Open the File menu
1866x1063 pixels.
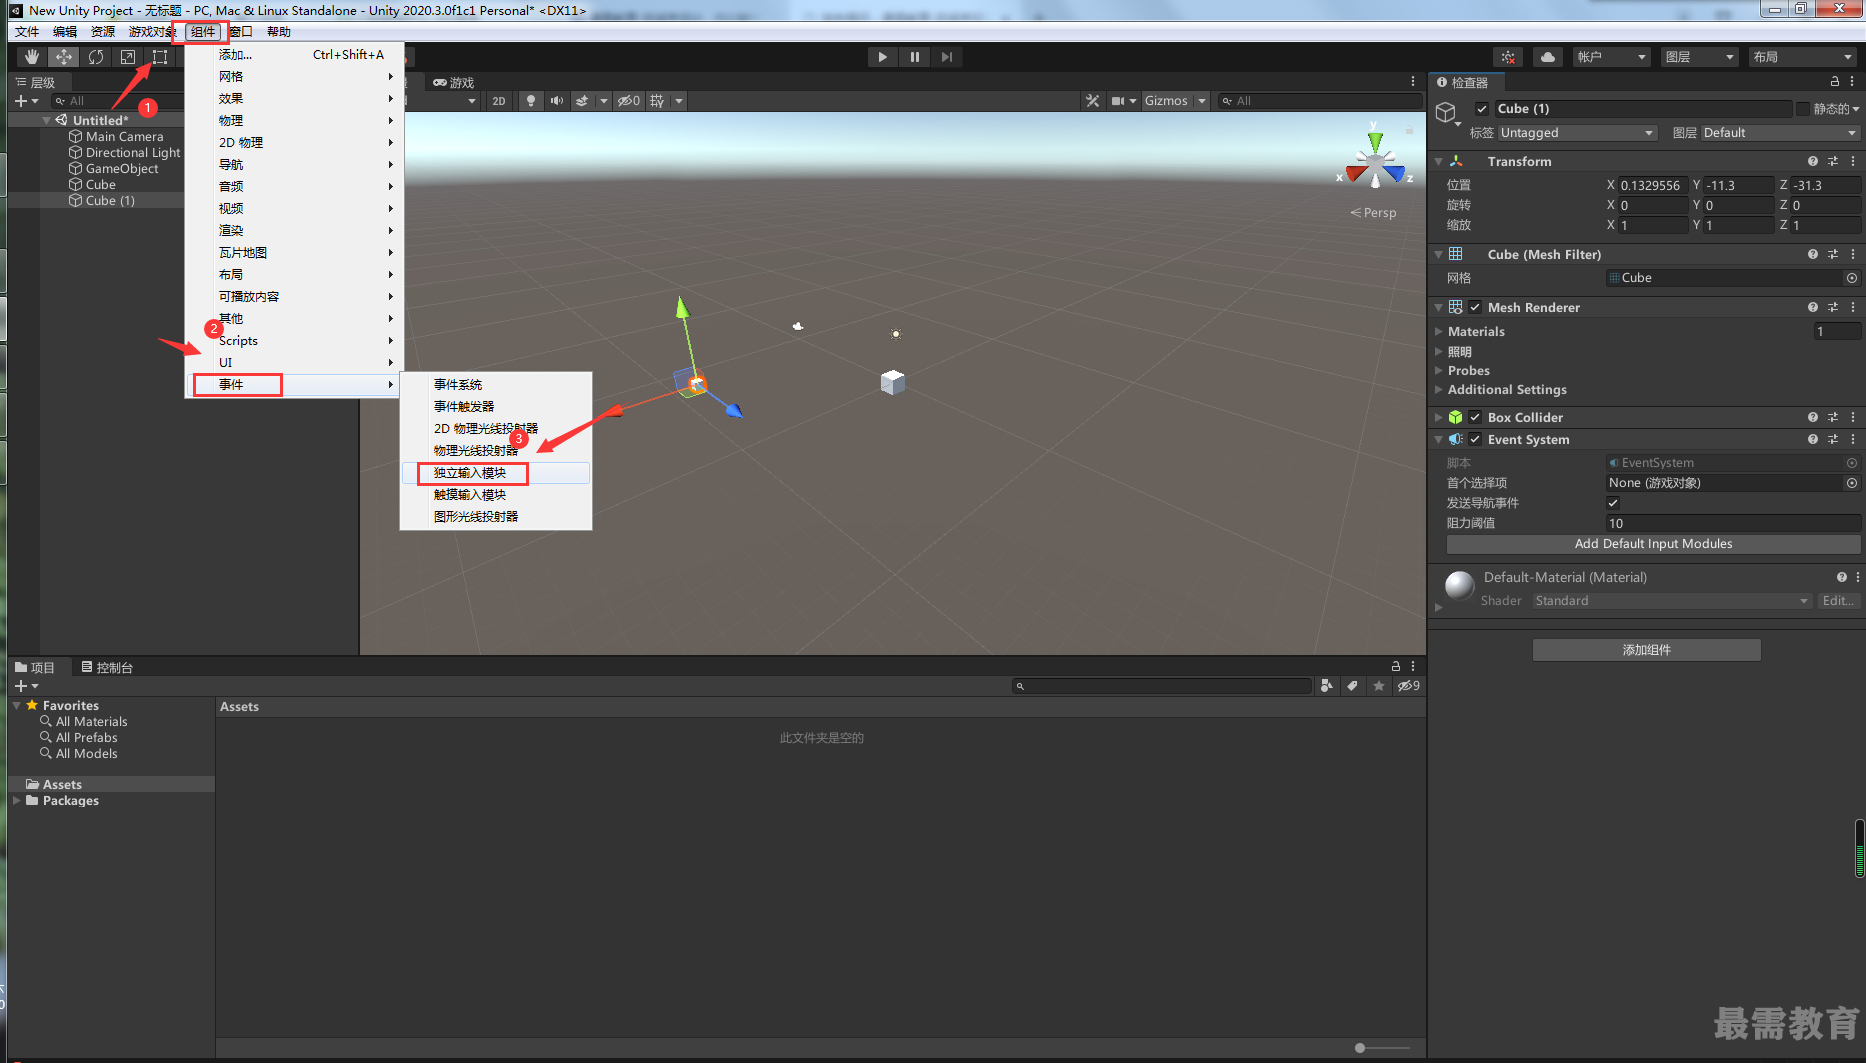[27, 32]
